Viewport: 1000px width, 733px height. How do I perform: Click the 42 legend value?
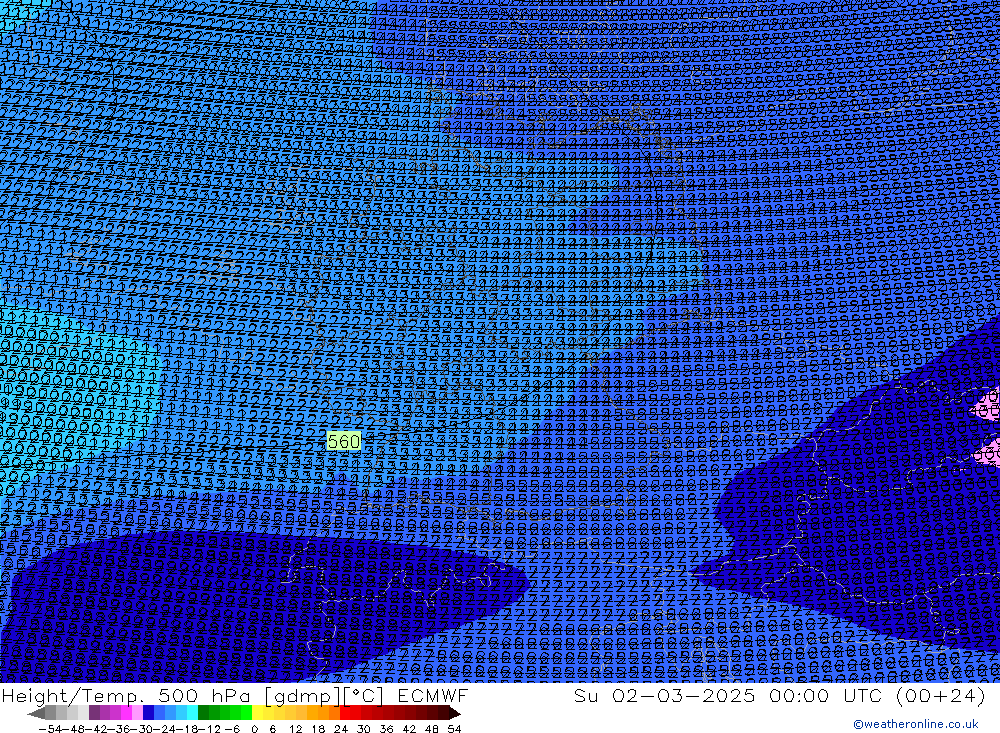coord(409,729)
